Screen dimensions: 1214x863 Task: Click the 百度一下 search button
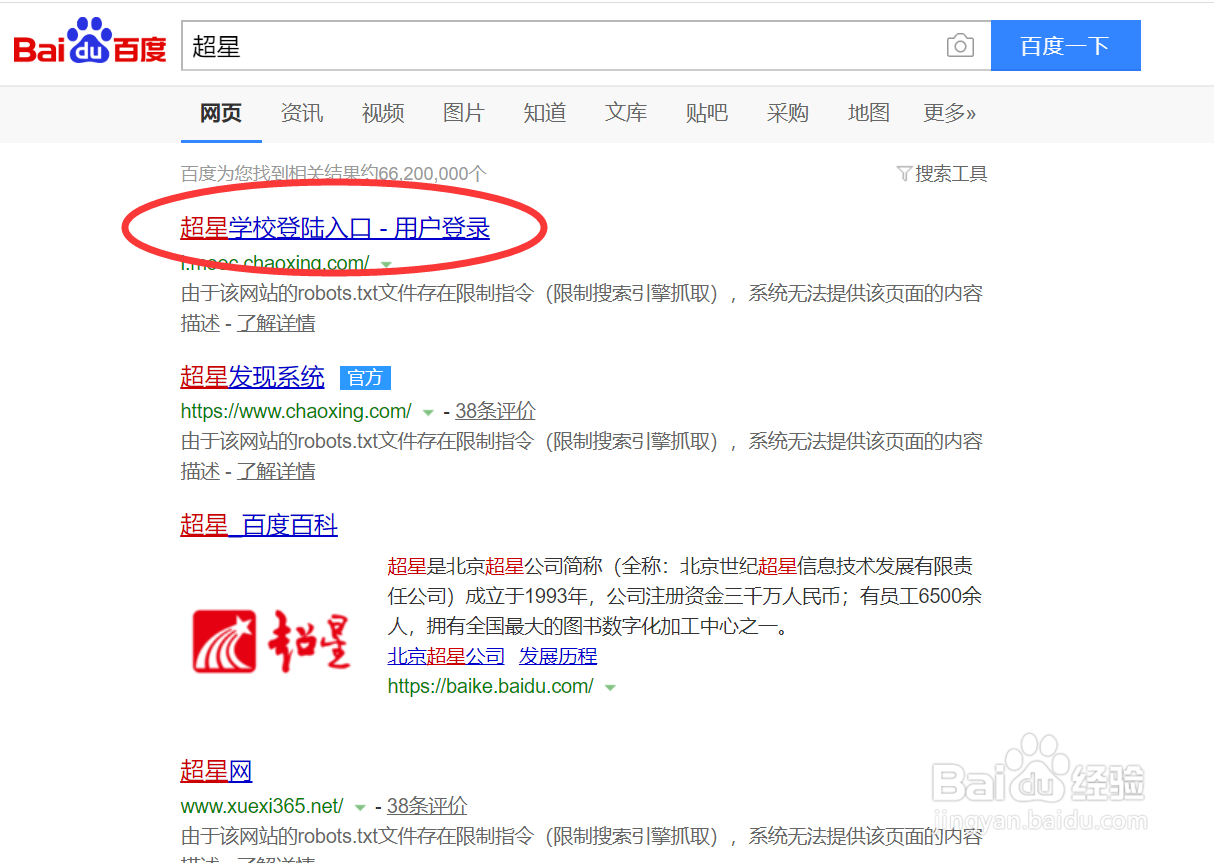coord(1066,45)
